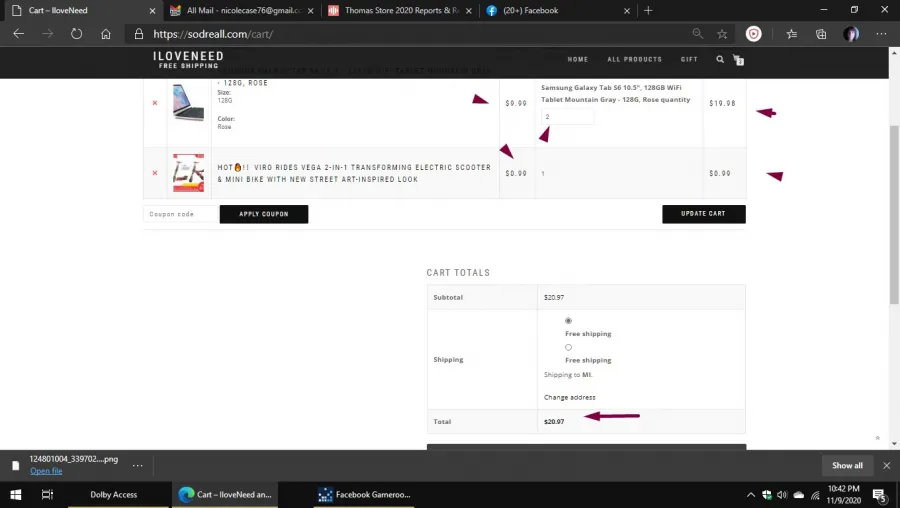
Task: Open Task View on the taskbar
Action: pyautogui.click(x=47, y=494)
